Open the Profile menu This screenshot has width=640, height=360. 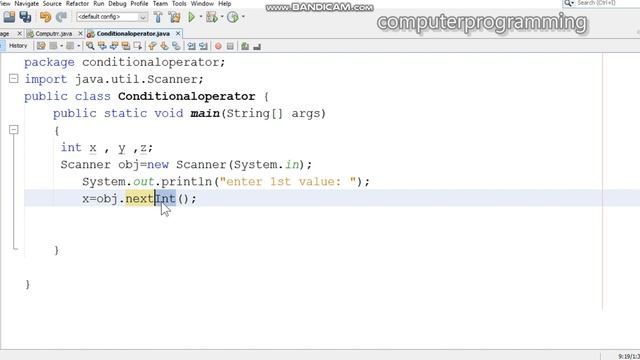pyautogui.click(x=139, y=4)
